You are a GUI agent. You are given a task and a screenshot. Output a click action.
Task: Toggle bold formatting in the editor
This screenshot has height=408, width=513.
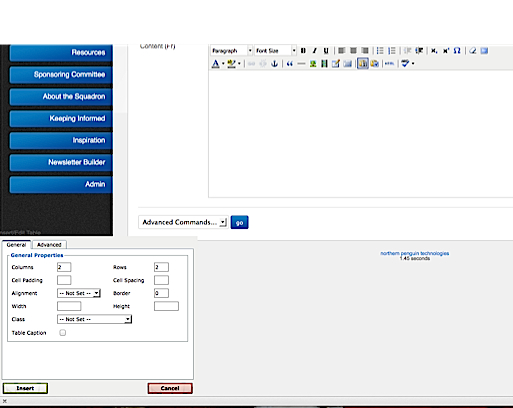[x=303, y=51]
